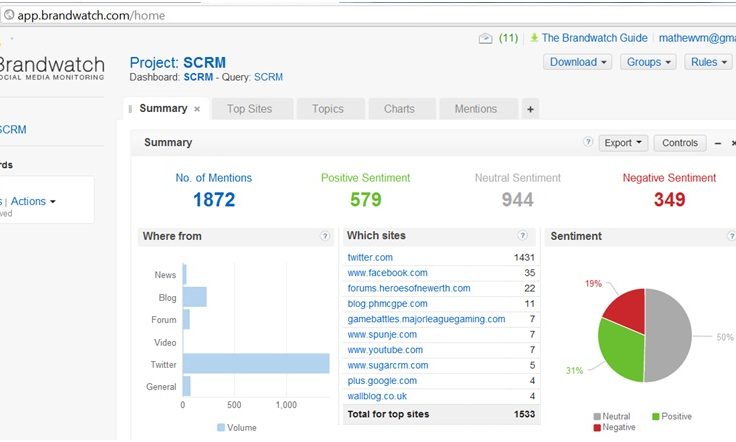This screenshot has width=736, height=442.
Task: Click the SCRM link in left sidebar
Action: [x=13, y=130]
